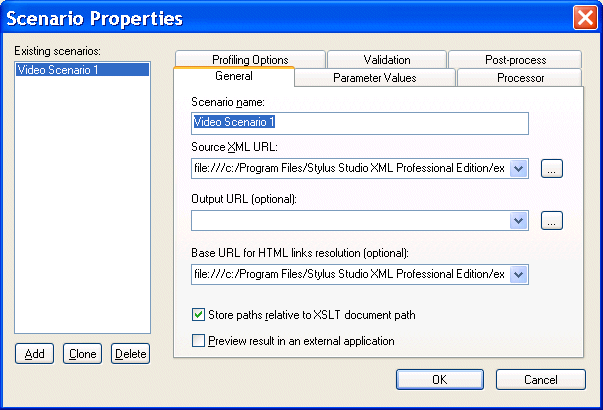Expand the Source XML URL dropdown
Image resolution: width=603 pixels, height=410 pixels.
pos(518,168)
